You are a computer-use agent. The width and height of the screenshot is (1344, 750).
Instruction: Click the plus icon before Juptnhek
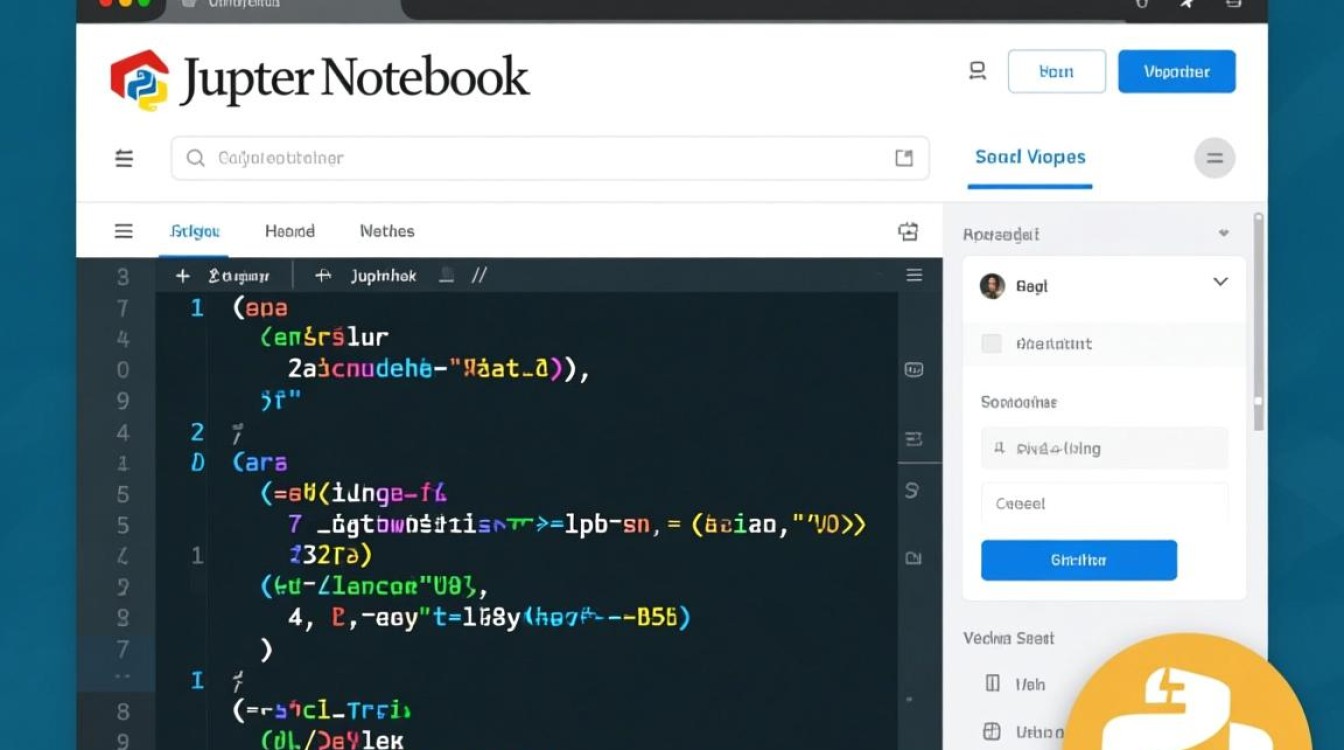[322, 276]
